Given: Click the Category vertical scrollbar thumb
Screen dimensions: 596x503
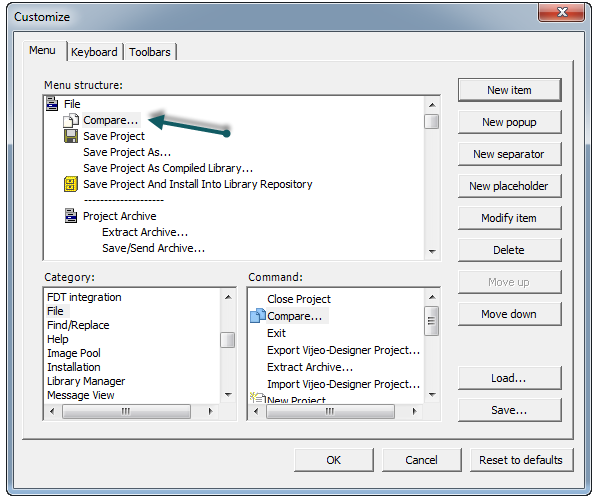Looking at the screenshot, I should (x=228, y=340).
